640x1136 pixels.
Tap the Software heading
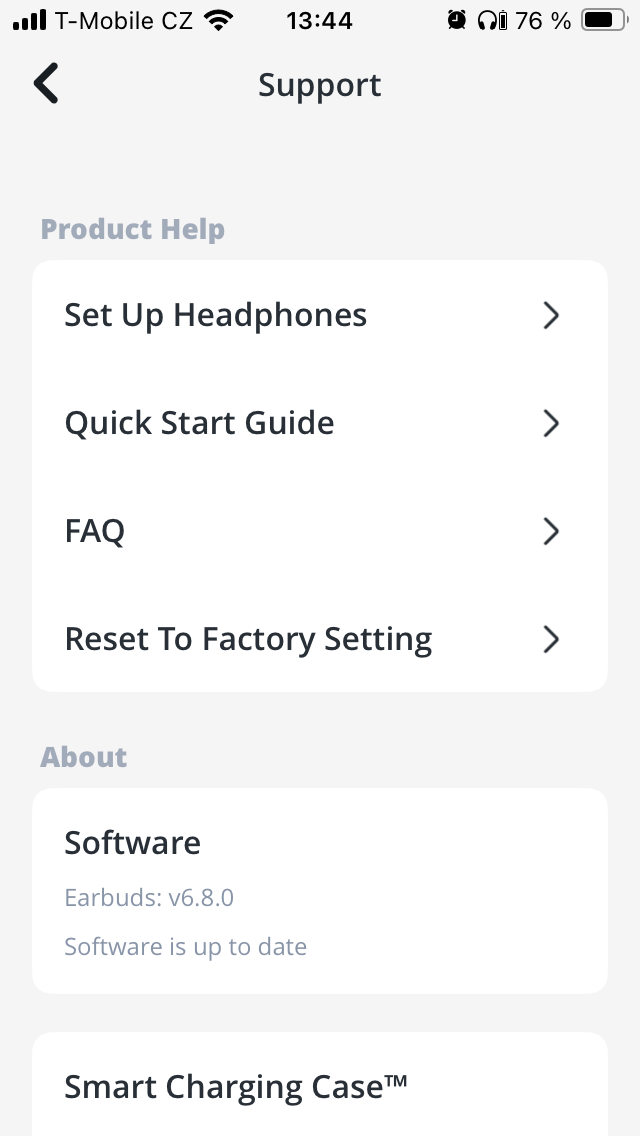click(133, 843)
